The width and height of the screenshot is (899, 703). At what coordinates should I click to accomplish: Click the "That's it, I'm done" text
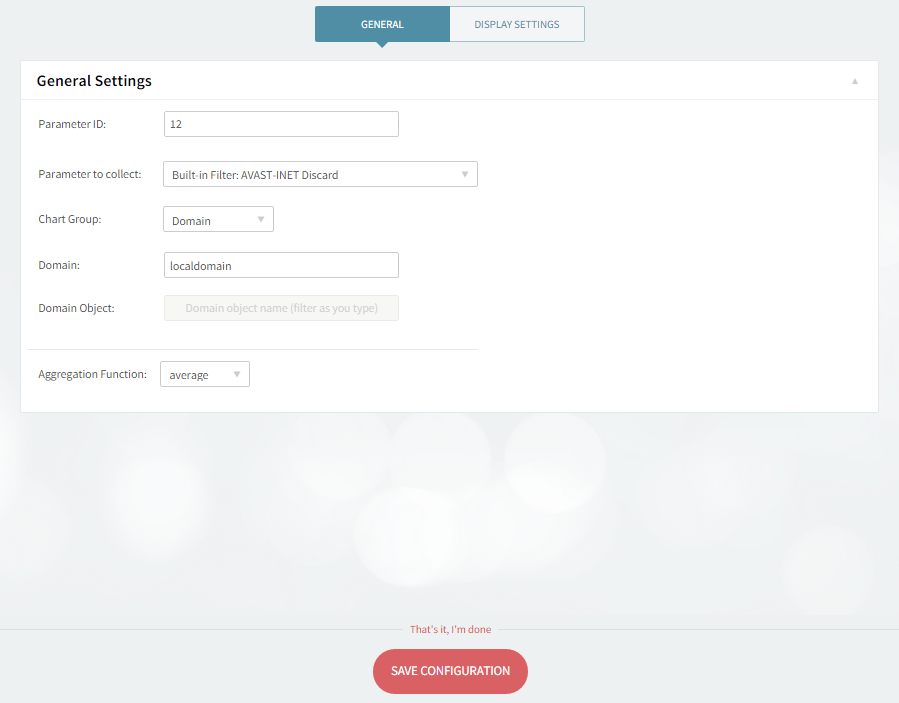450,630
